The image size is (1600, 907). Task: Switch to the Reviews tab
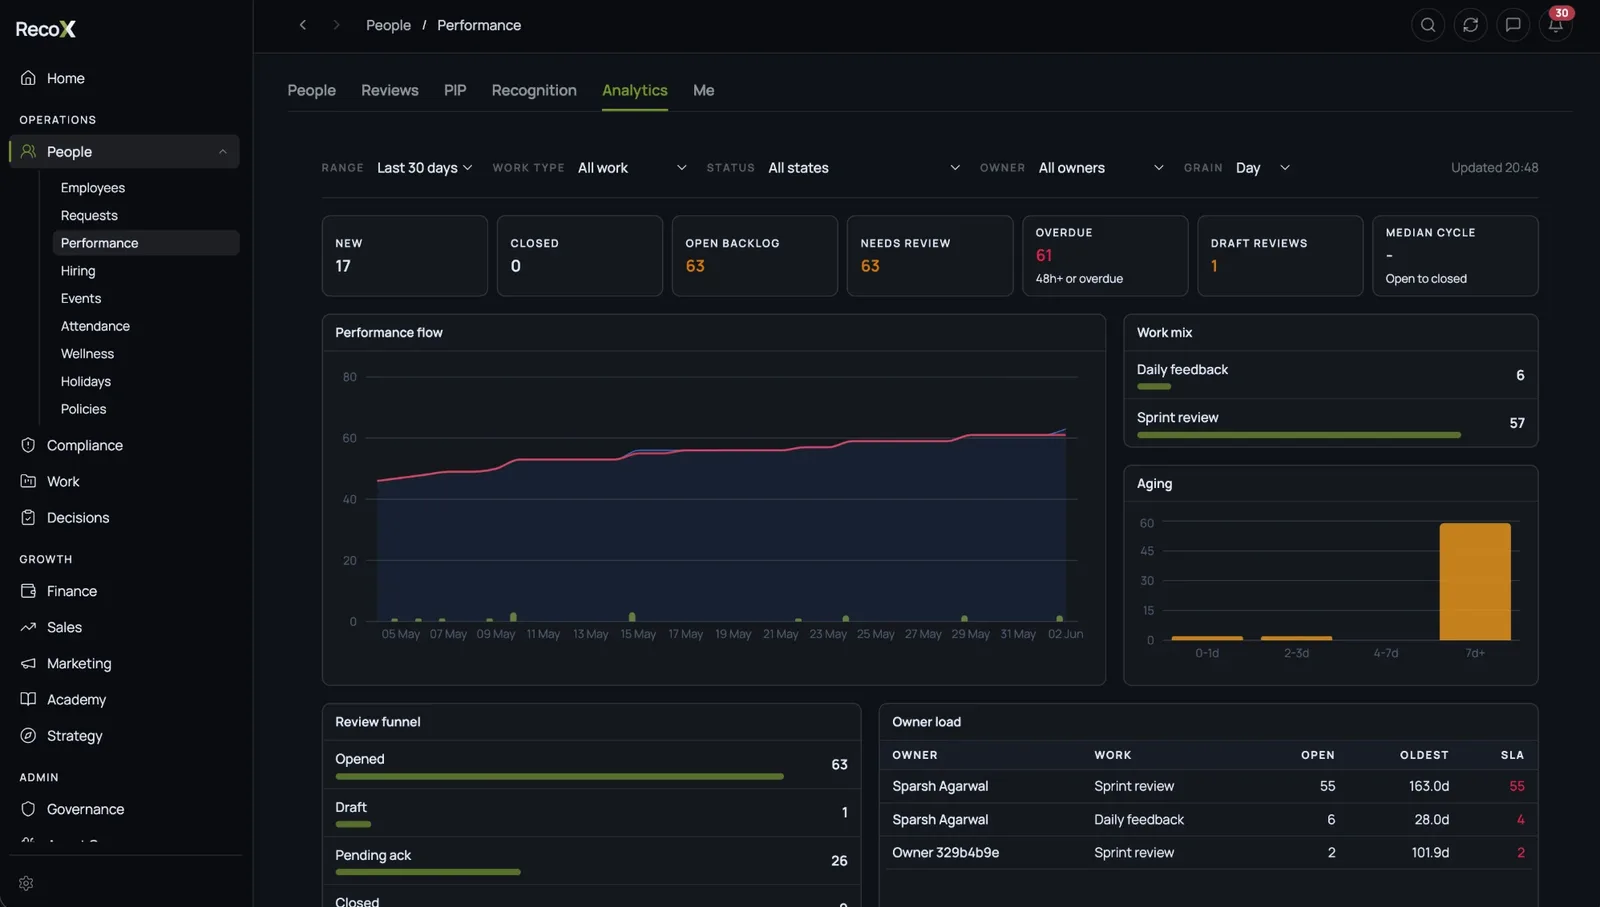(x=390, y=90)
